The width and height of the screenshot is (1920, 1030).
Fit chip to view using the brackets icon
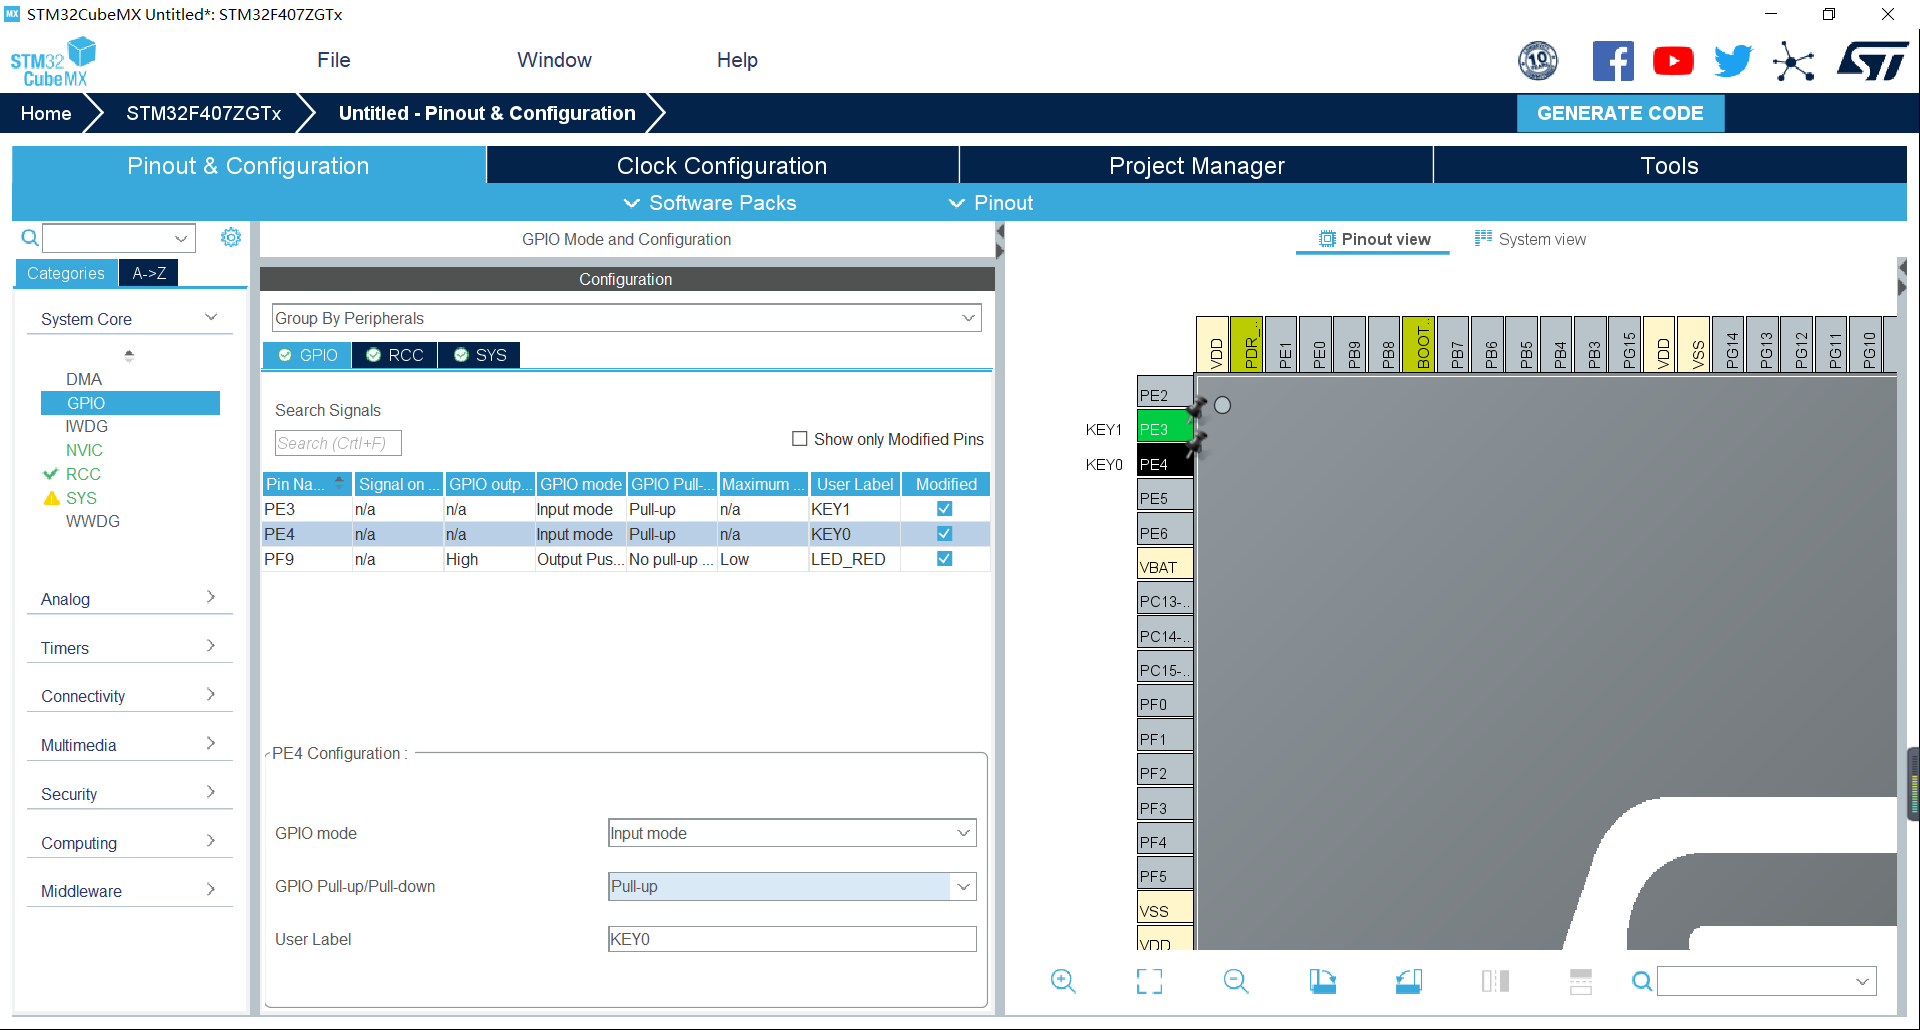(x=1149, y=981)
